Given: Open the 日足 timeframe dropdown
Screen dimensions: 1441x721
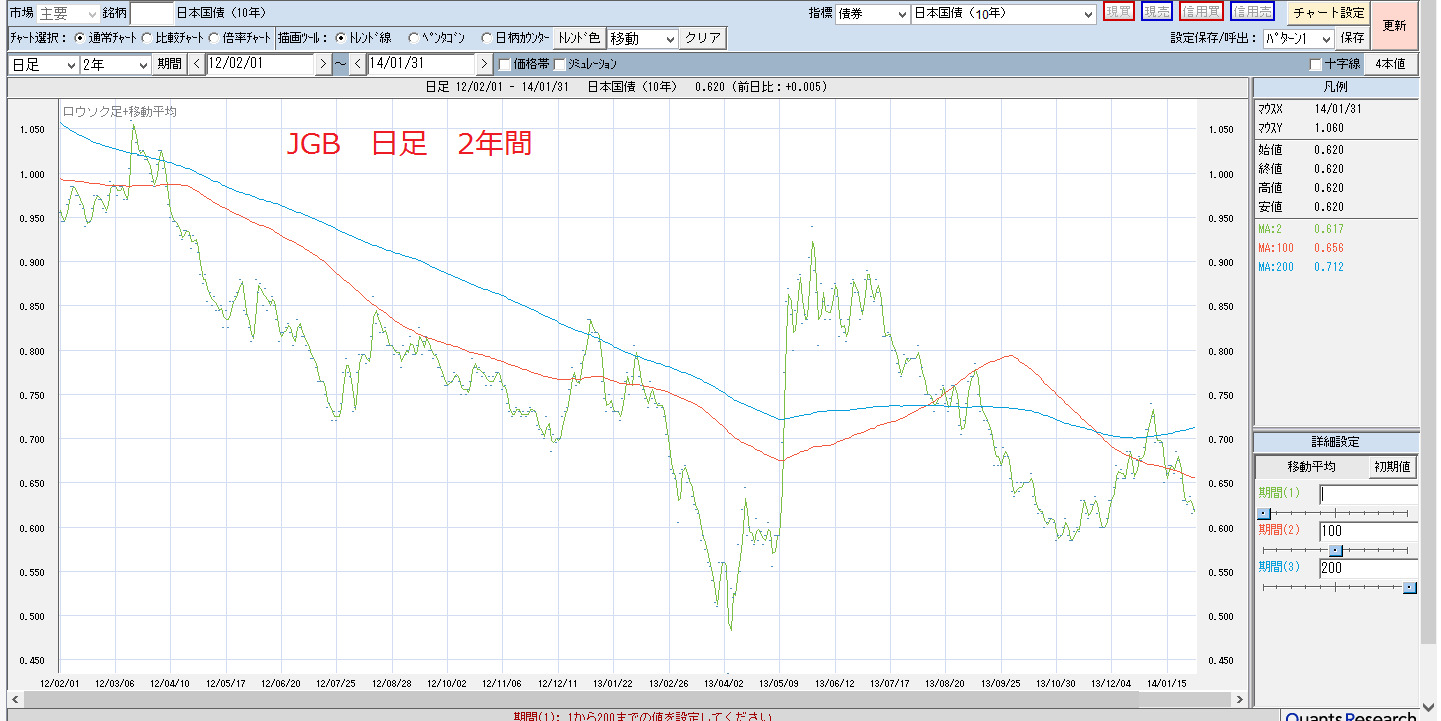Looking at the screenshot, I should coord(43,64).
